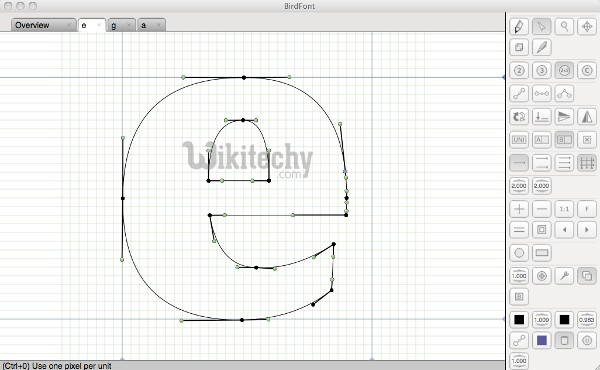
Task: Toggle the grid display button
Action: point(587,163)
